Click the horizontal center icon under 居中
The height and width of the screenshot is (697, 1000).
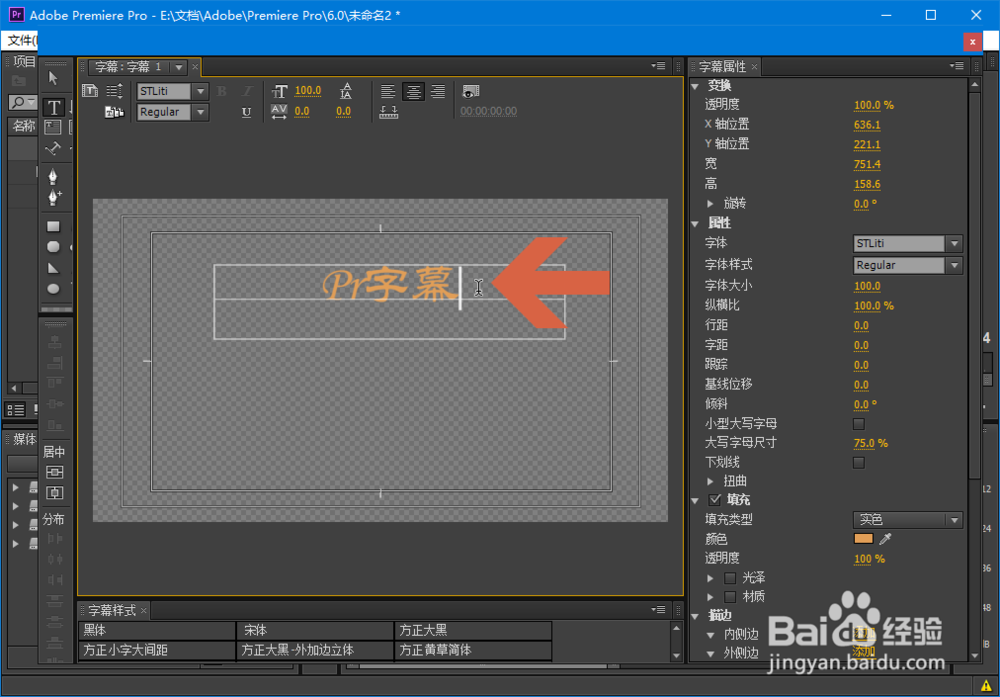55,473
